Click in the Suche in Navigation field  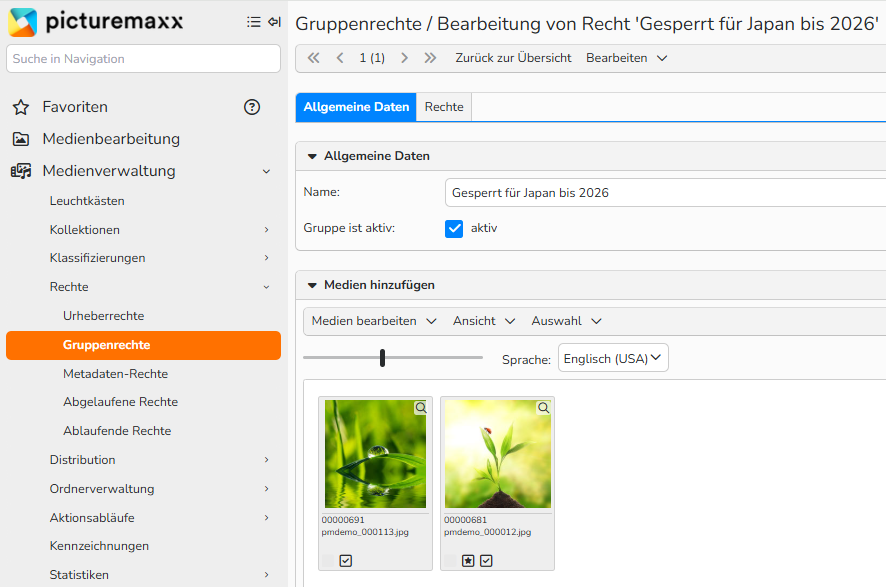(x=144, y=59)
